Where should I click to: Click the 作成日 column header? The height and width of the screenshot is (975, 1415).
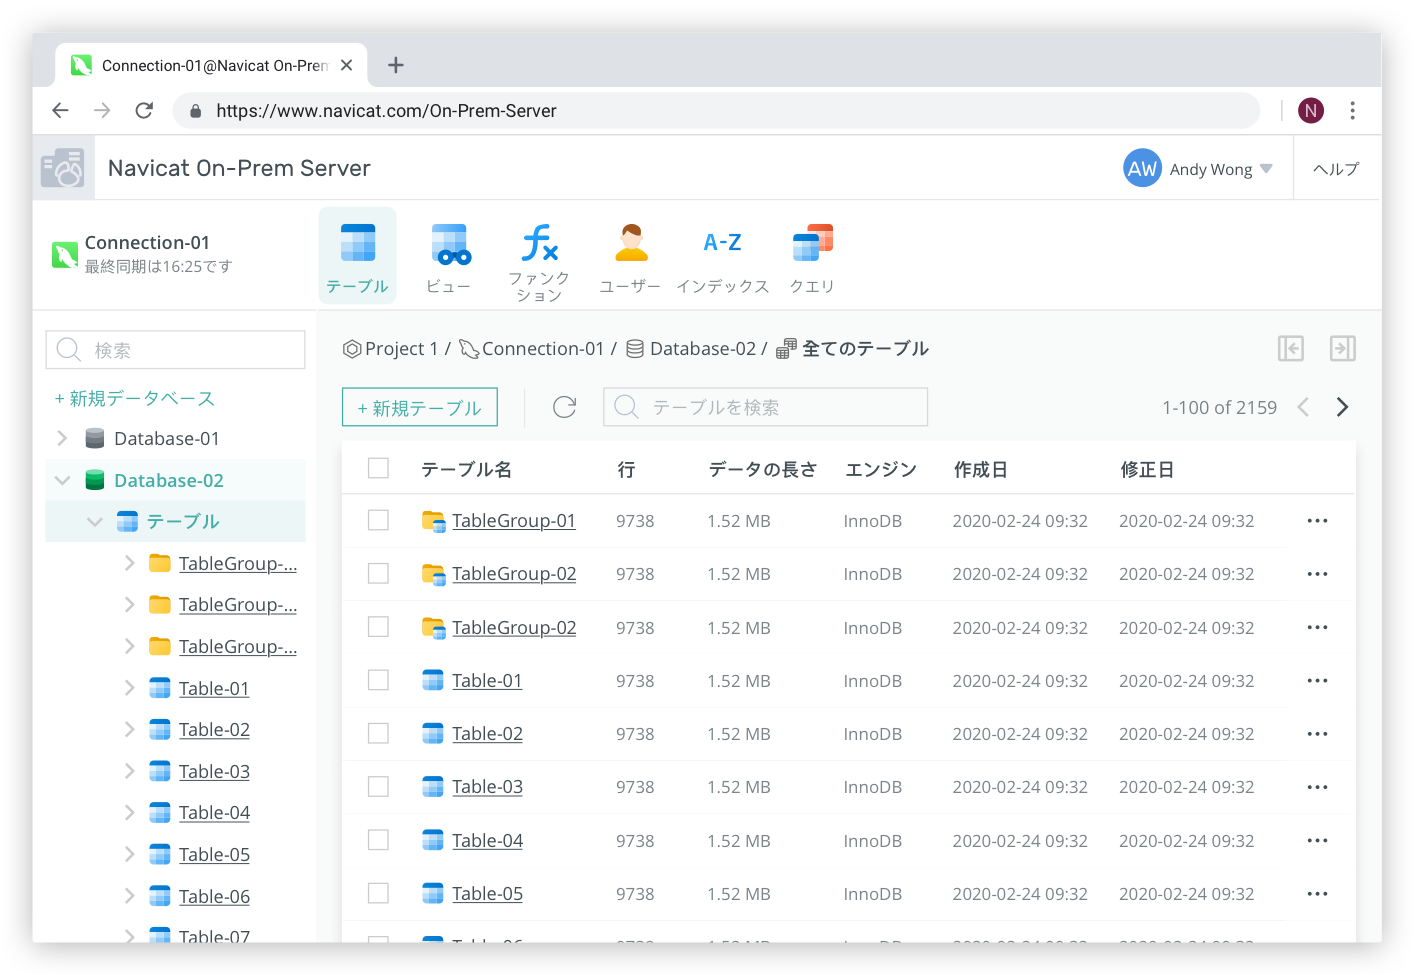(x=980, y=469)
